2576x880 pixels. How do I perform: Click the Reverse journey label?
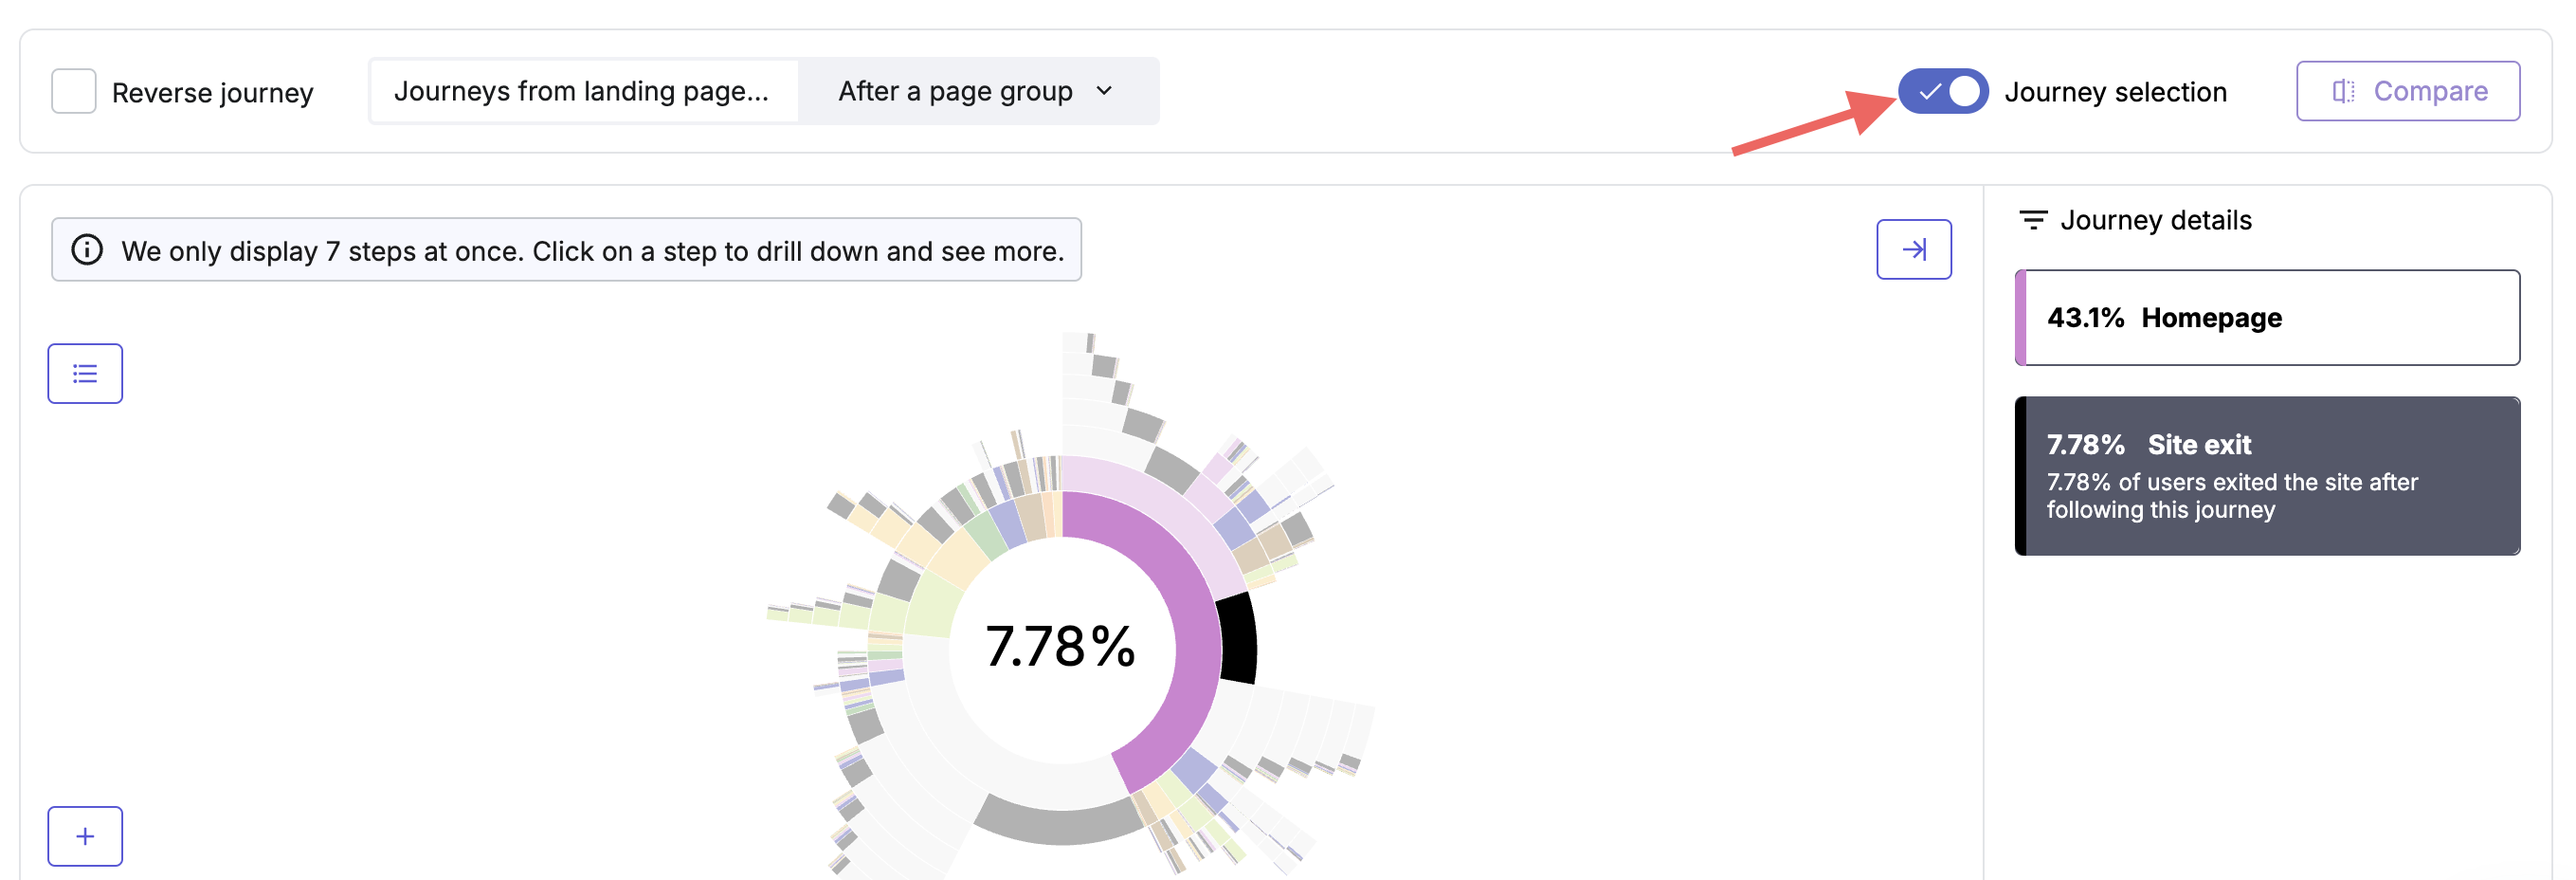tap(213, 93)
